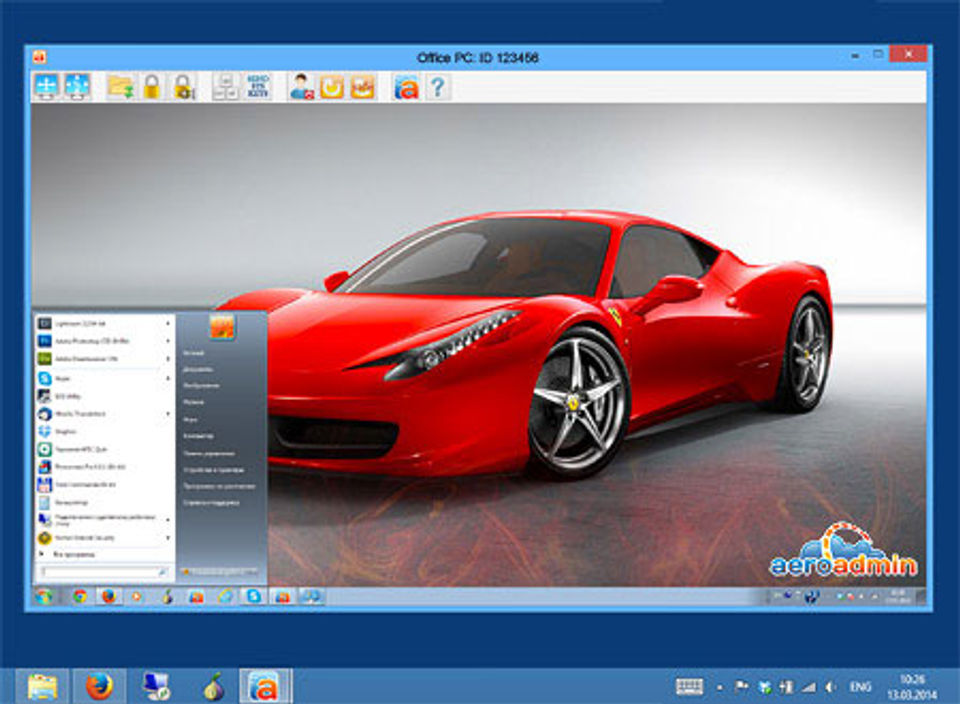Show hidden tray icons arrow

pyautogui.click(x=719, y=687)
